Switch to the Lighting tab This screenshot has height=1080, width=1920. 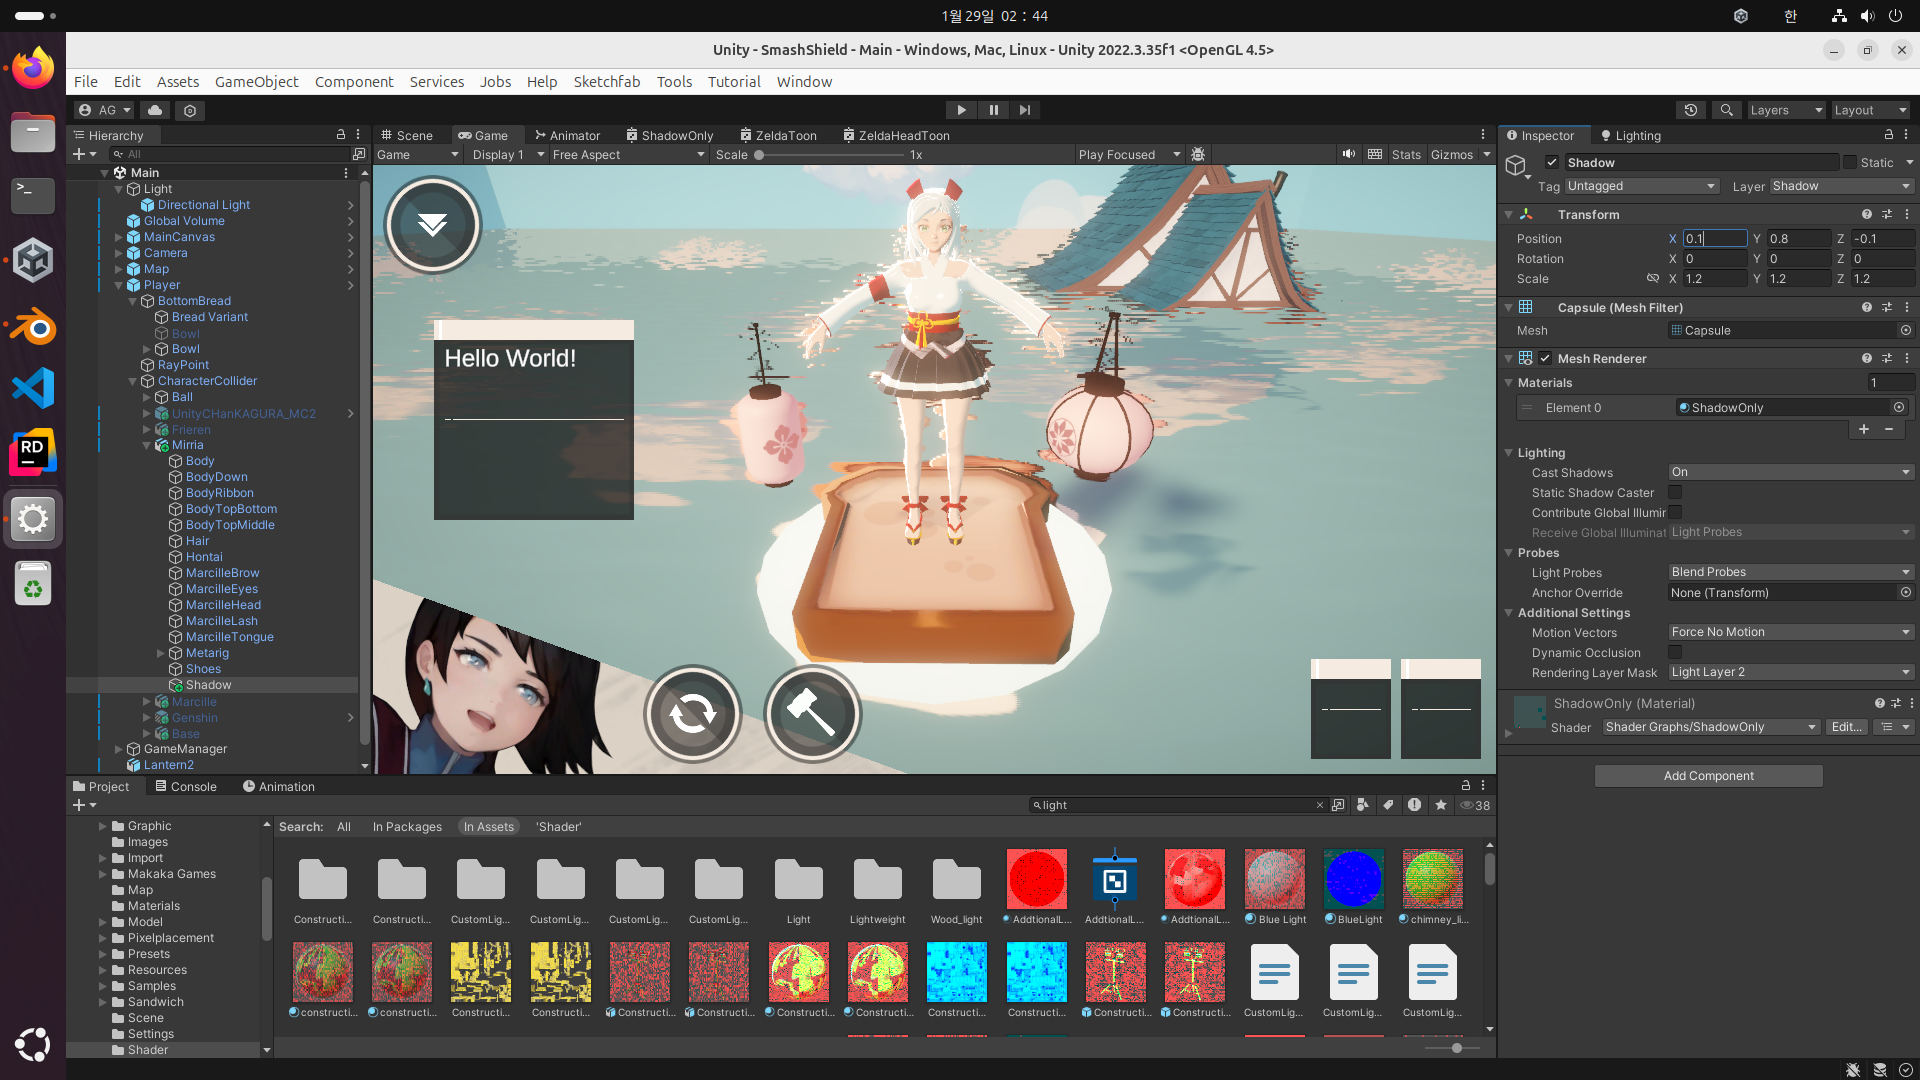[x=1630, y=135]
